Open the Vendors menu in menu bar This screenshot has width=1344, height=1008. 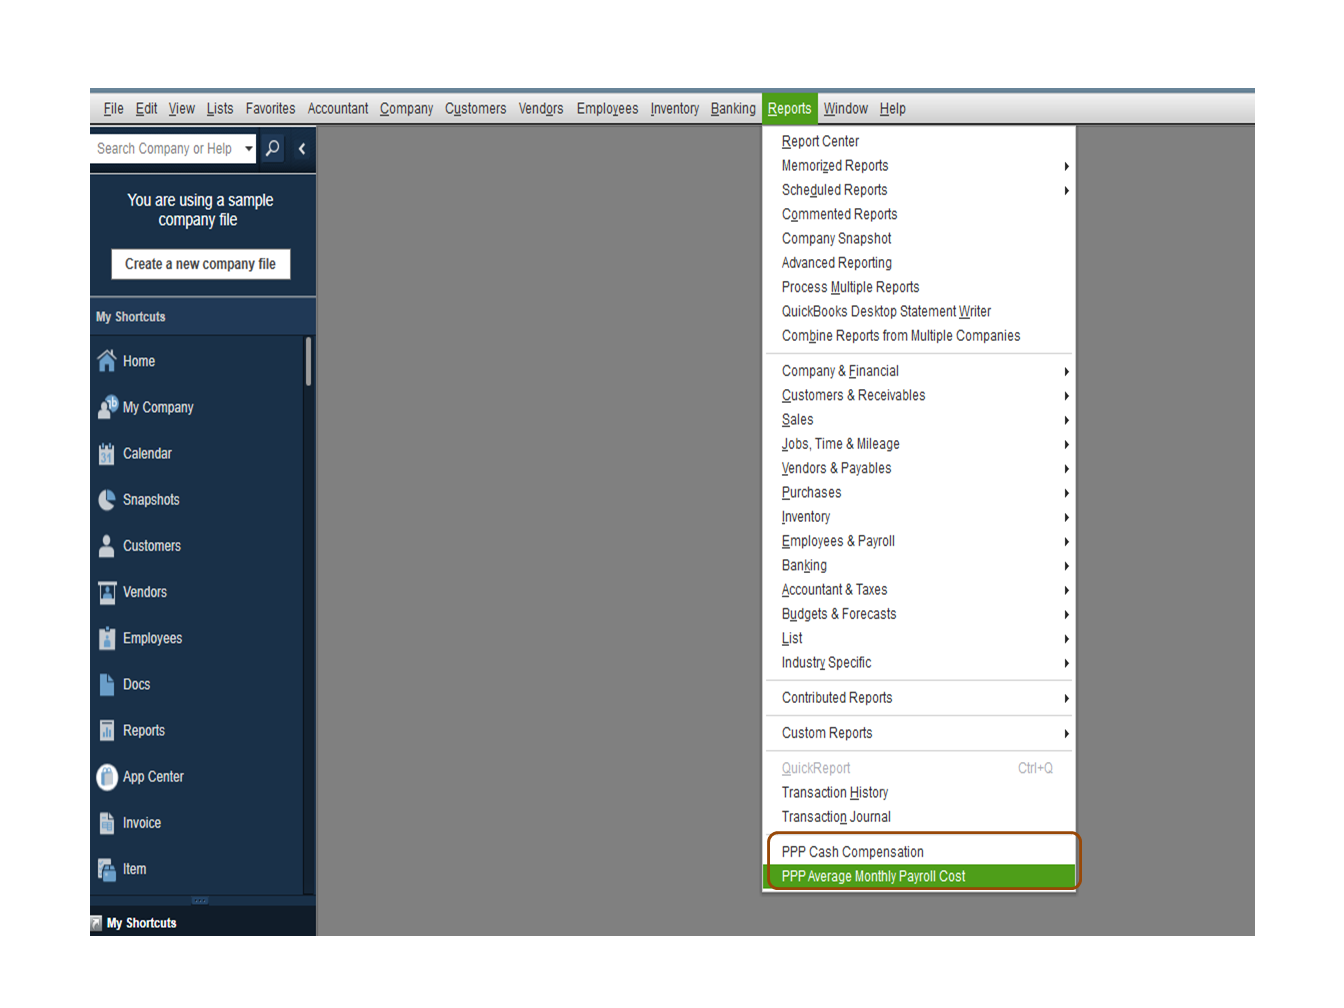[x=541, y=108]
